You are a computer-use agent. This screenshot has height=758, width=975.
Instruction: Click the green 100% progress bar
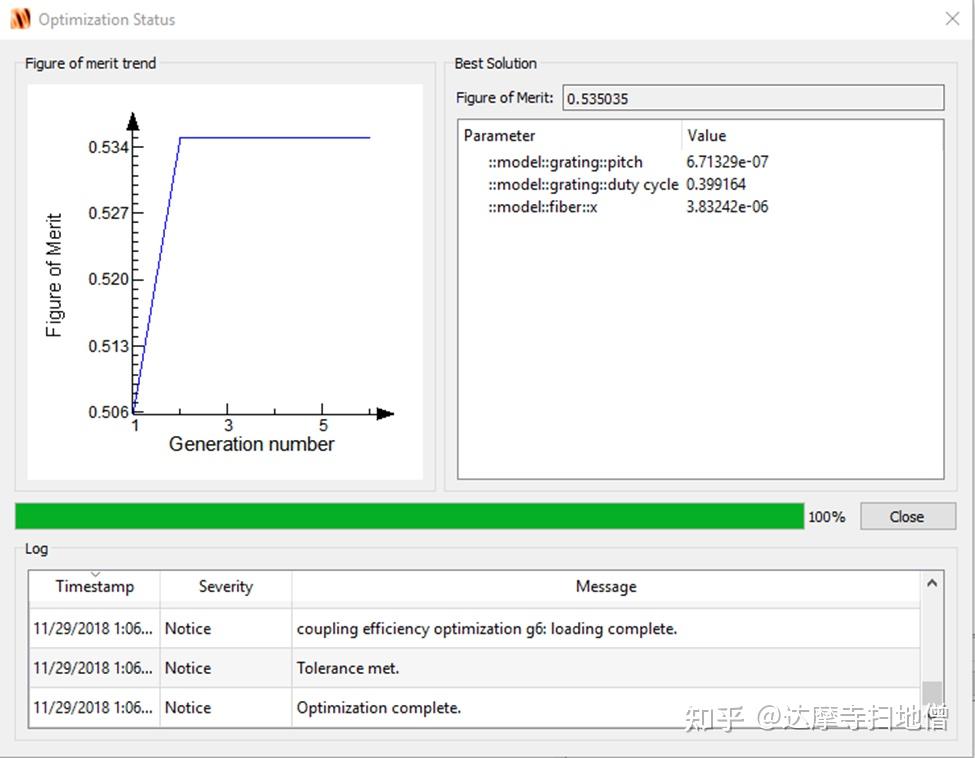pos(409,516)
